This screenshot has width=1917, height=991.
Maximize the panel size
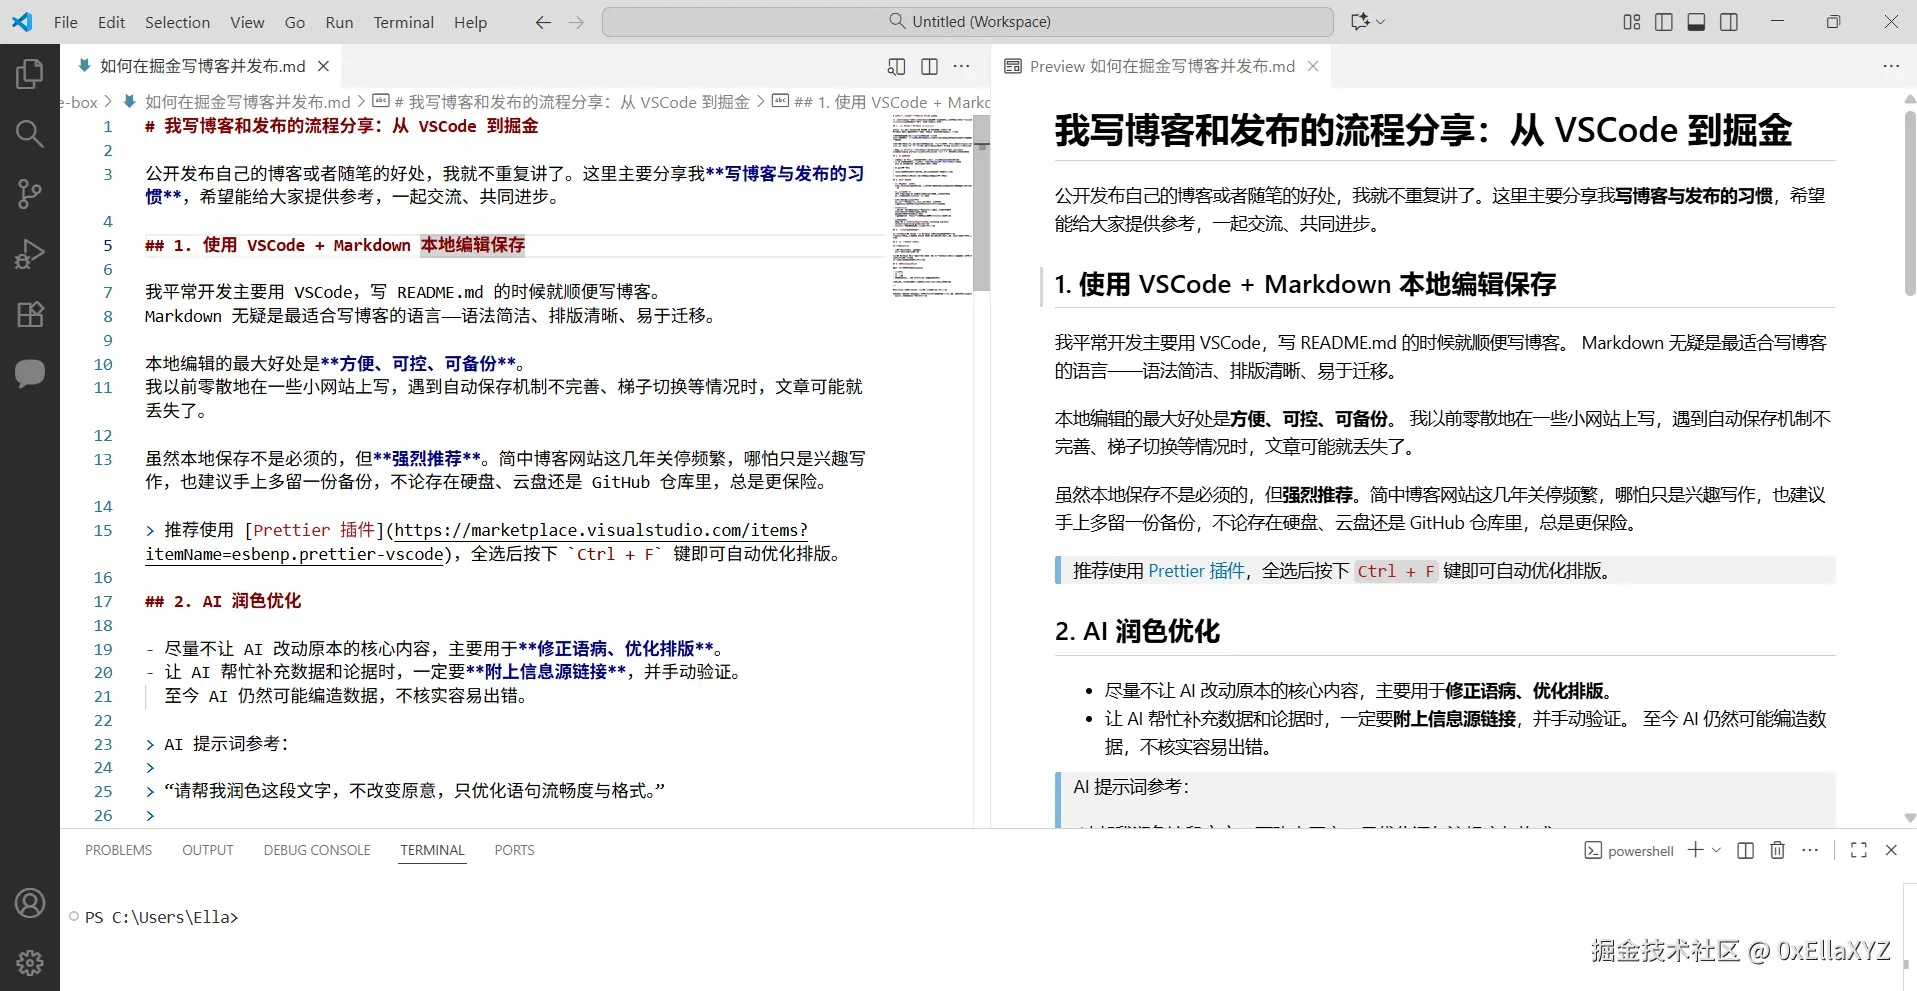coord(1859,850)
